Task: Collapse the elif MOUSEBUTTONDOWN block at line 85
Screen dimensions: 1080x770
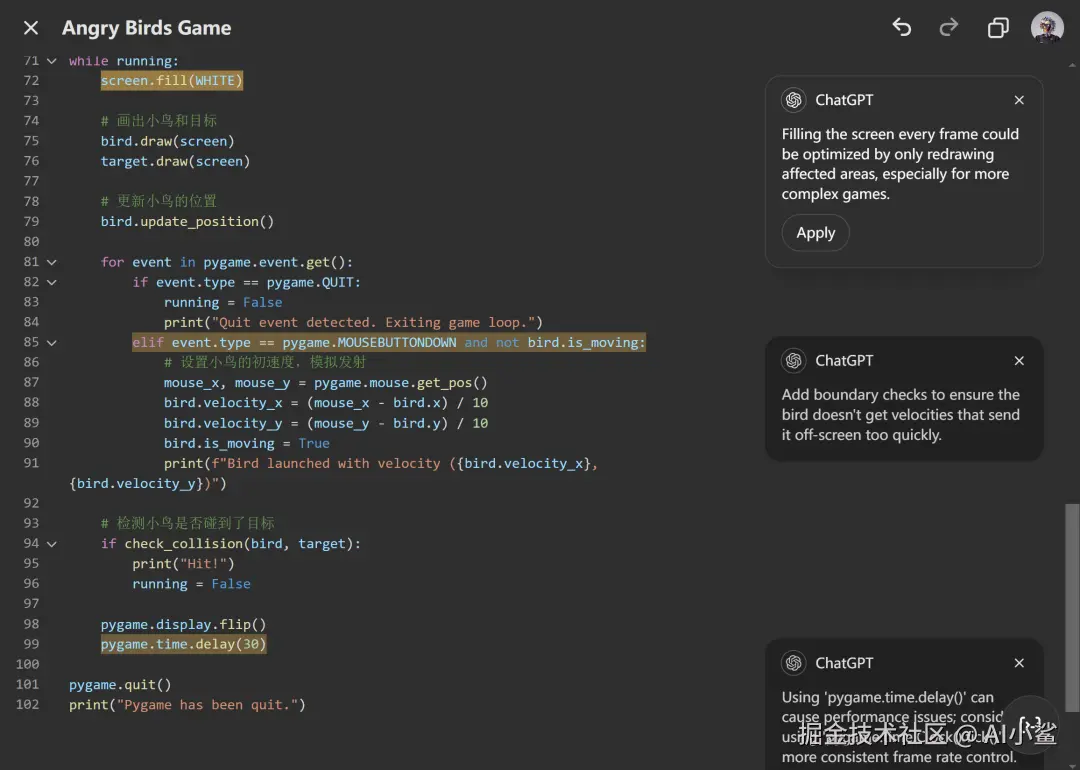Action: (x=52, y=343)
